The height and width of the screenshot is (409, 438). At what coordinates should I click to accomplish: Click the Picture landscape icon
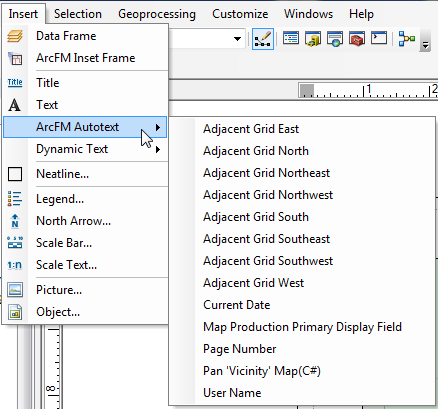pyautogui.click(x=15, y=290)
